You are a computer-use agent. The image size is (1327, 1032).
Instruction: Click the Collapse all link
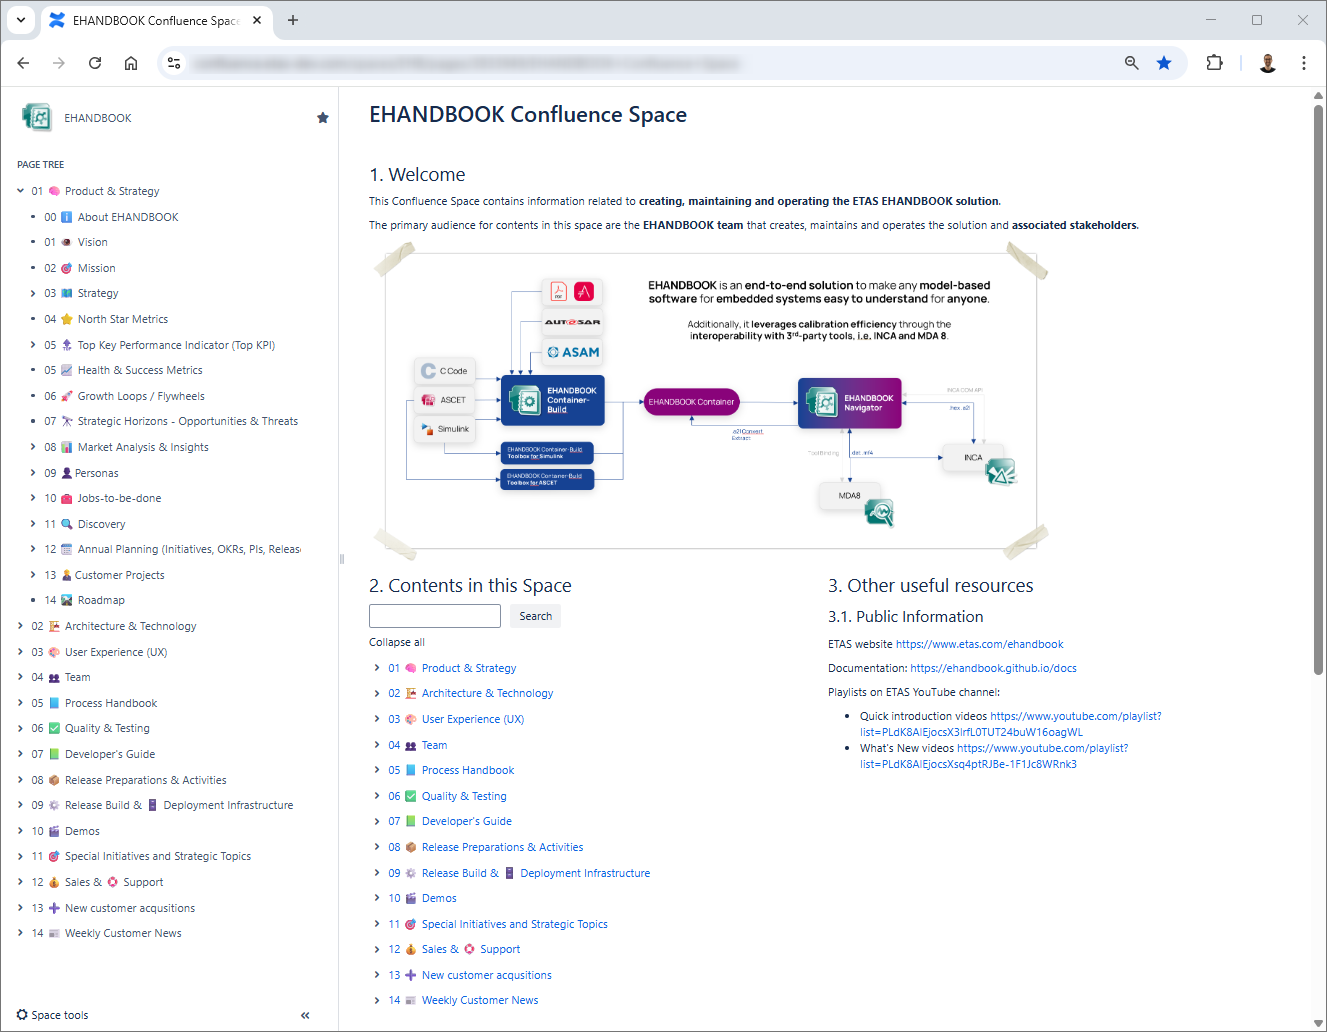397,642
